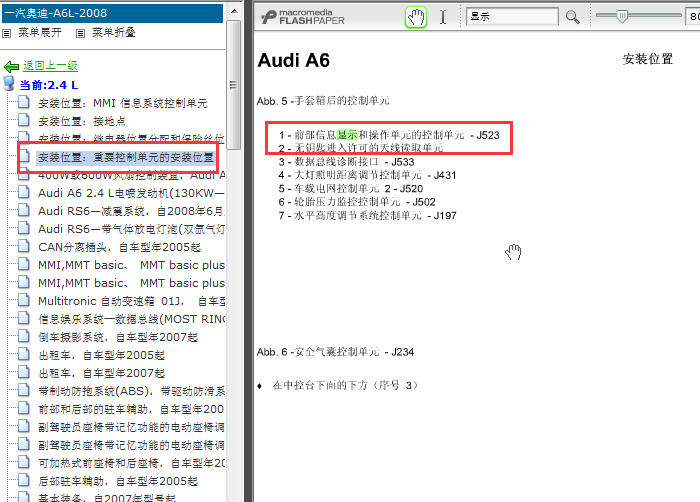Open 安装位置：接地点 entry

point(82,121)
